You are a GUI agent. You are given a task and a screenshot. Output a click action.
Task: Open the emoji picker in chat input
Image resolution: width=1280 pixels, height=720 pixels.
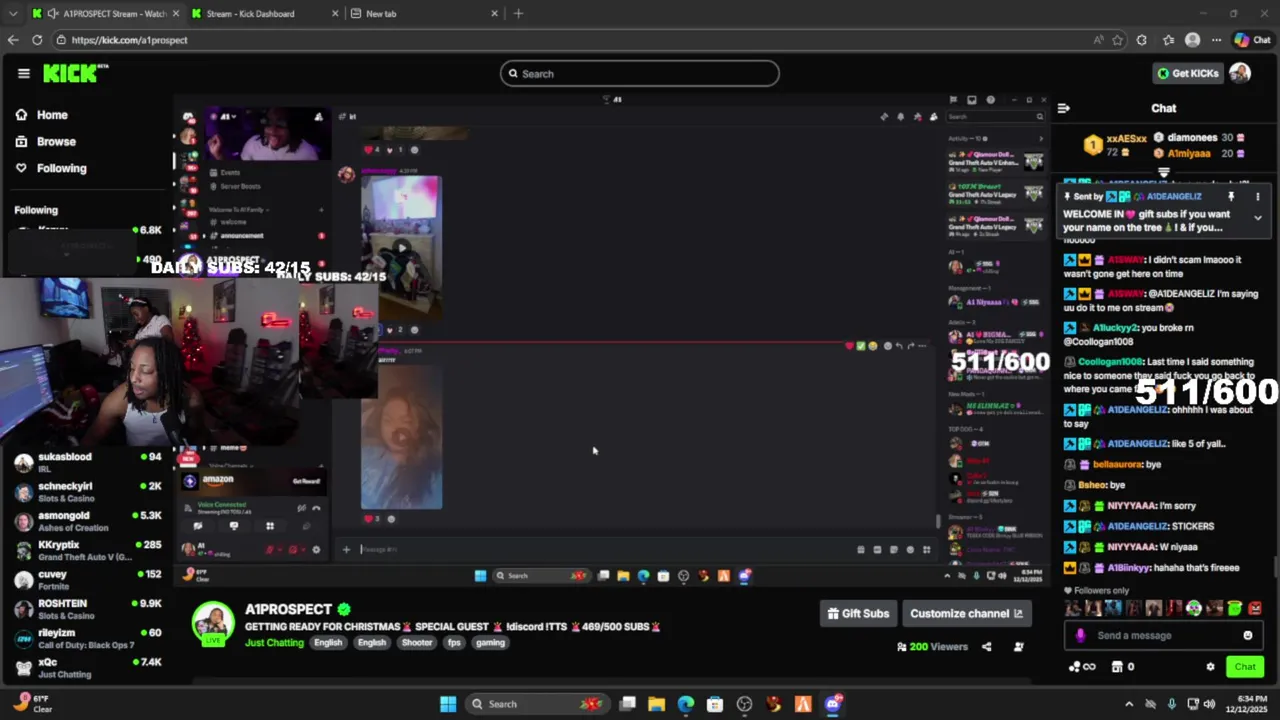(1248, 635)
